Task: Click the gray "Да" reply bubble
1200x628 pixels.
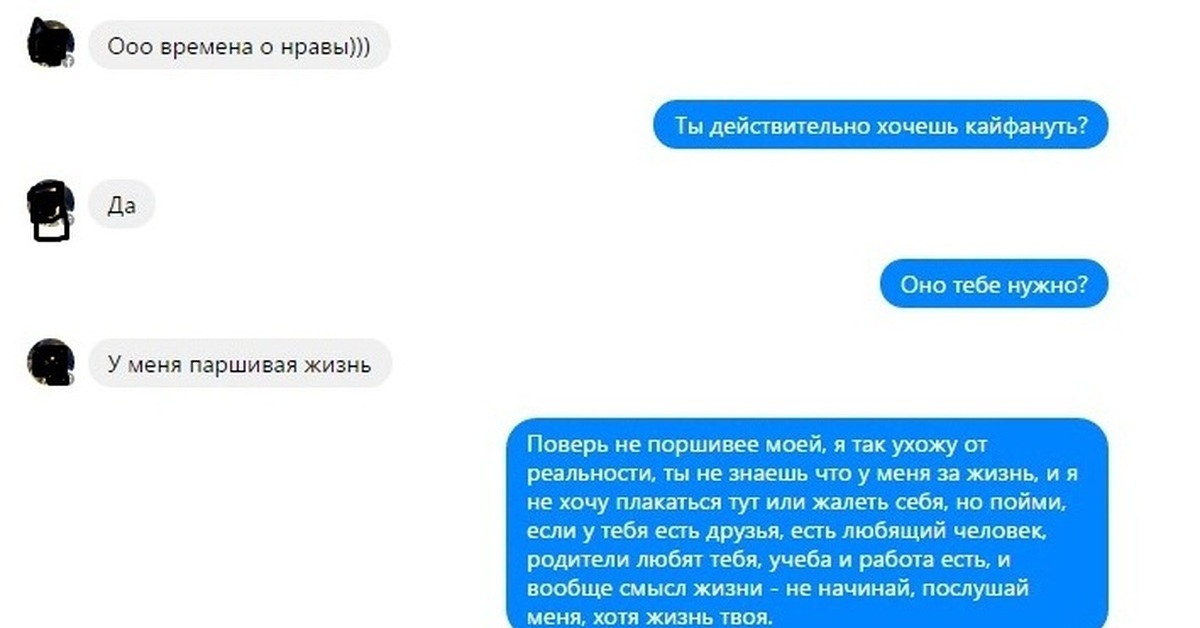Action: click(x=121, y=205)
